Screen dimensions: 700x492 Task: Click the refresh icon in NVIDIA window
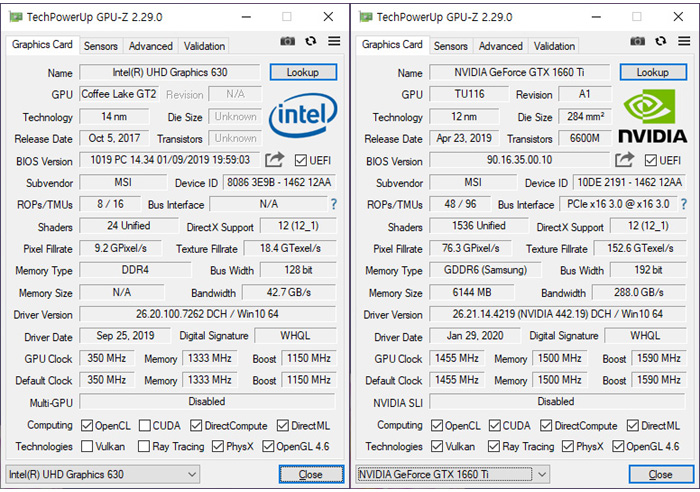[661, 41]
